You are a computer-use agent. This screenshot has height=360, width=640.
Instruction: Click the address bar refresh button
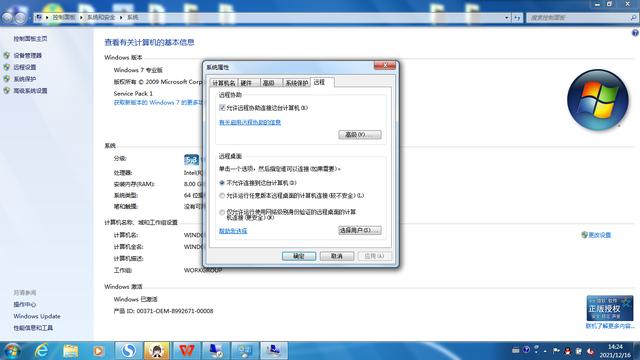click(517, 18)
